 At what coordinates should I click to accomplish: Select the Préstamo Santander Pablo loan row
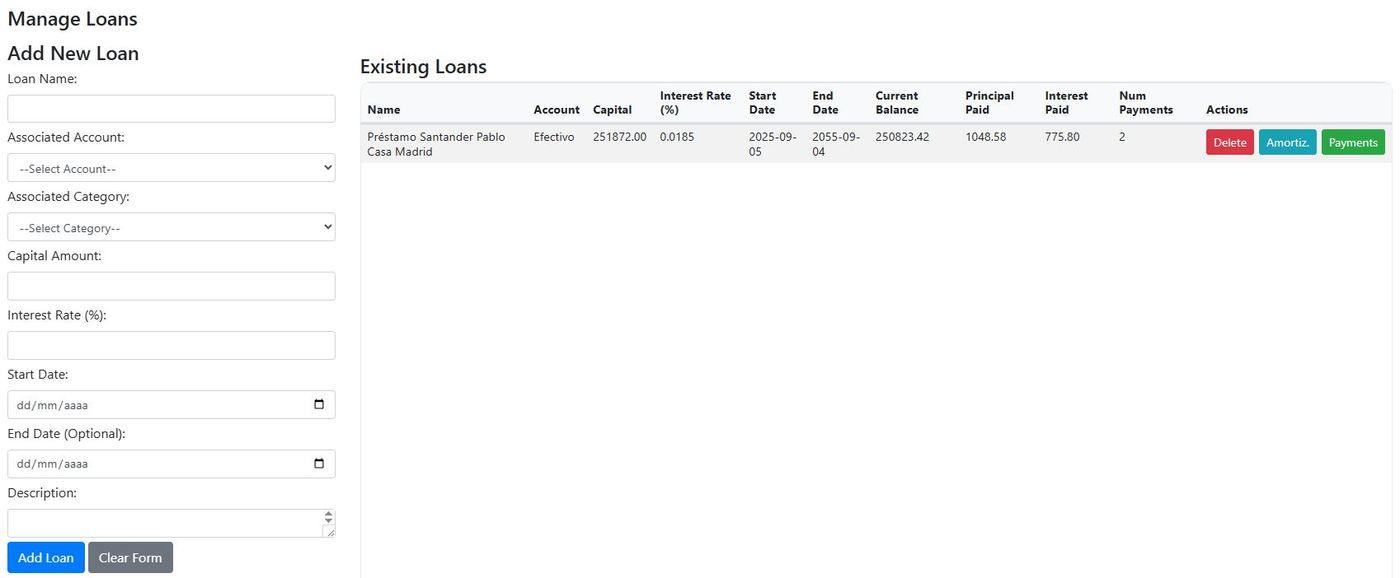(x=700, y=143)
